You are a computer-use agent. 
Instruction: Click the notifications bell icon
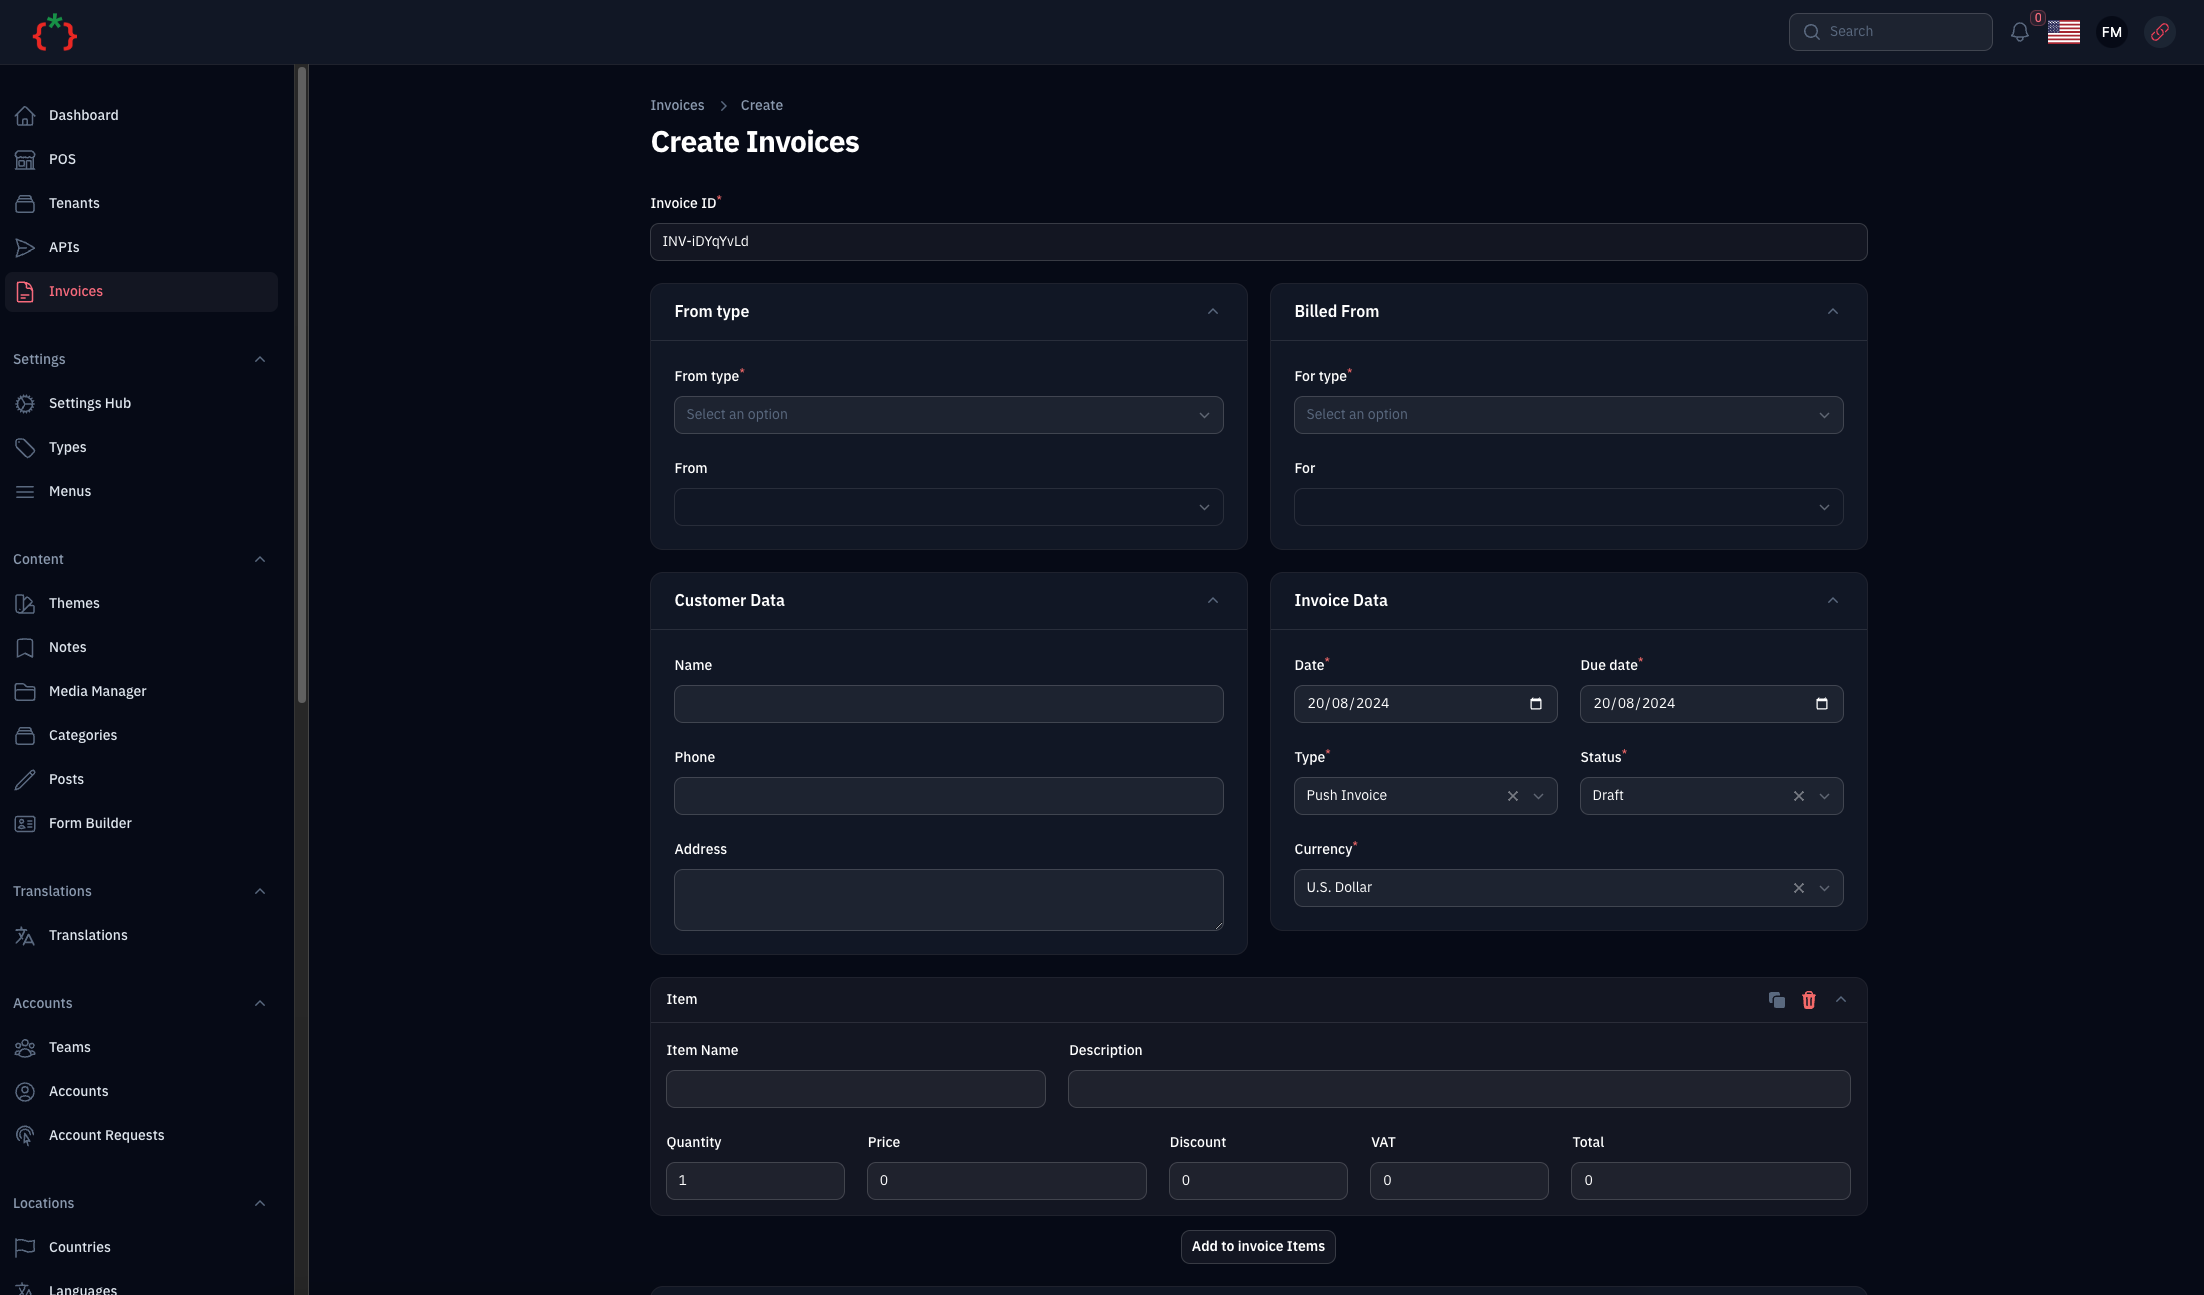(2019, 32)
